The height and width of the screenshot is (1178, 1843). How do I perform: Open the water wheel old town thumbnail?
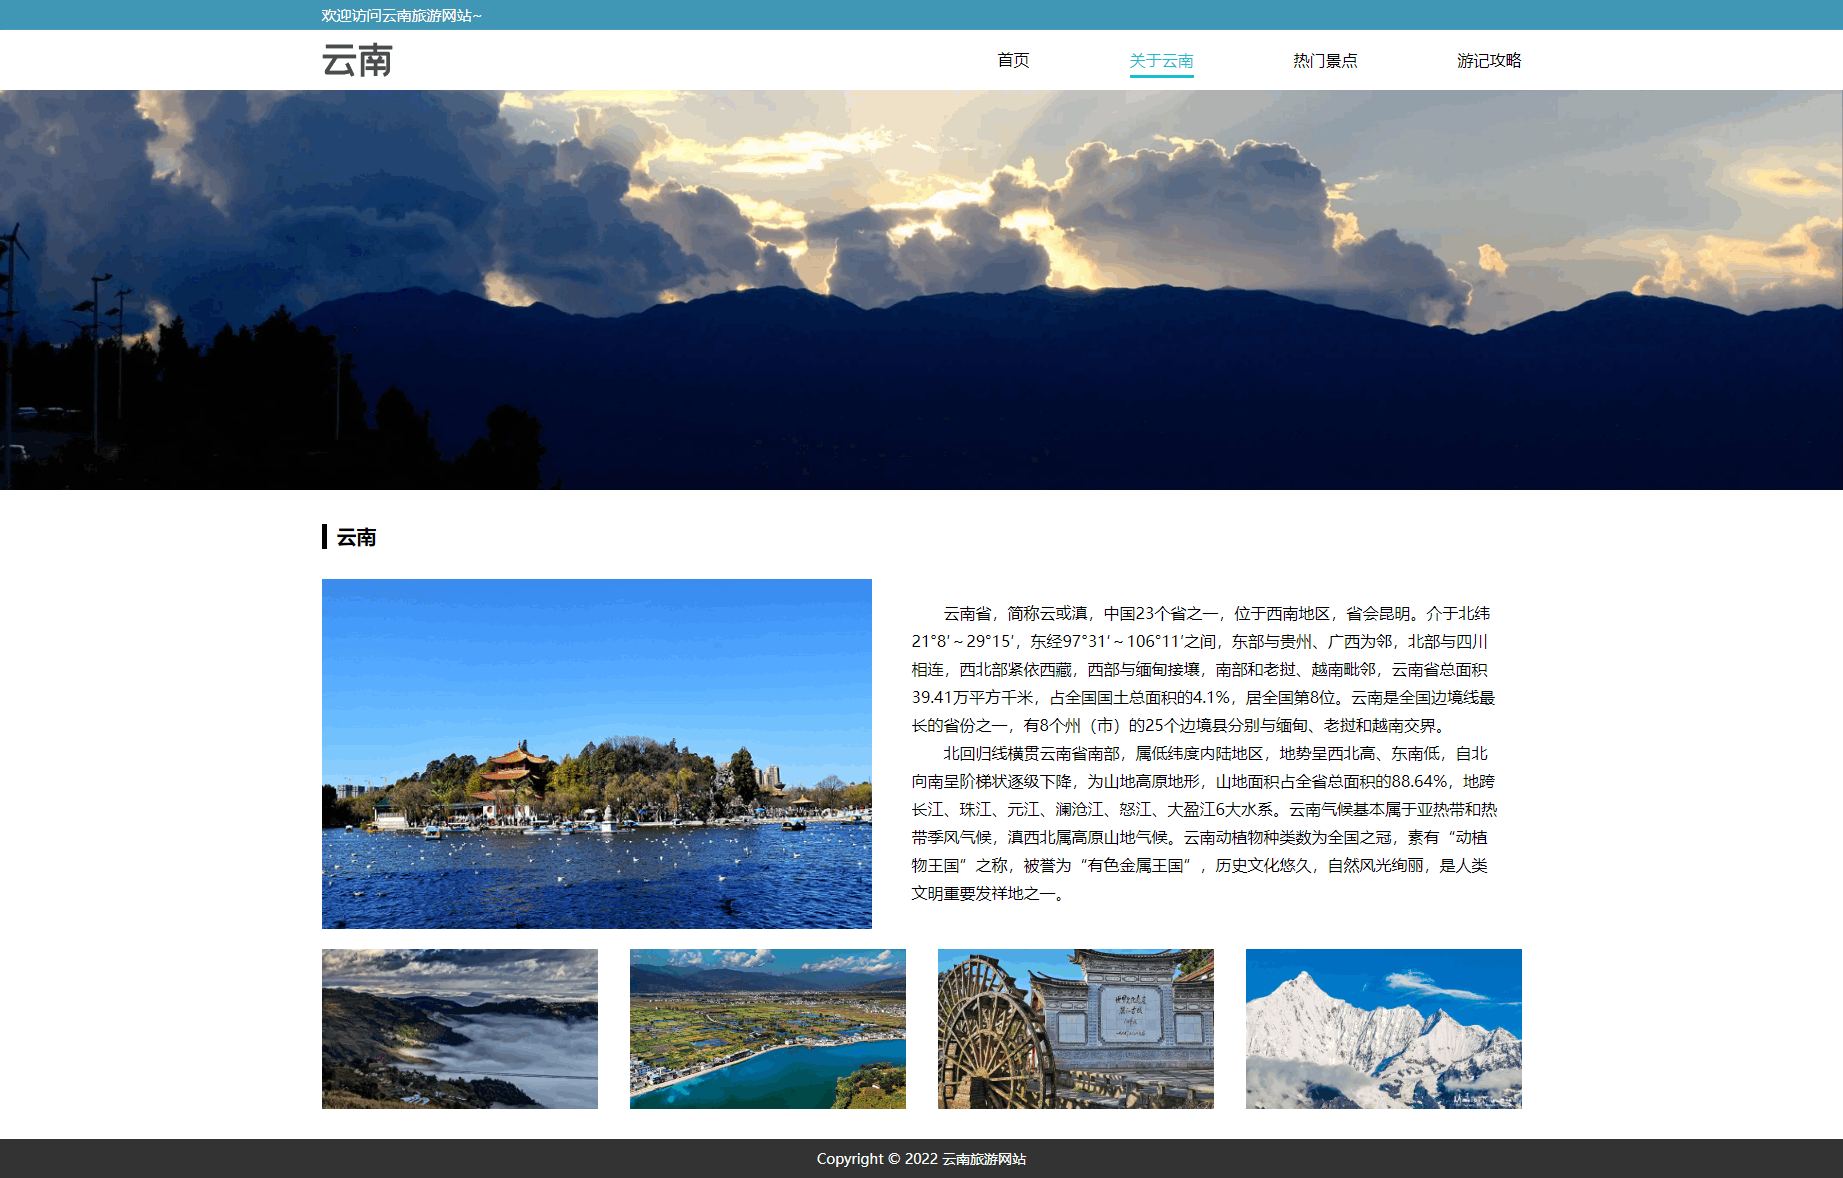coord(1076,1029)
